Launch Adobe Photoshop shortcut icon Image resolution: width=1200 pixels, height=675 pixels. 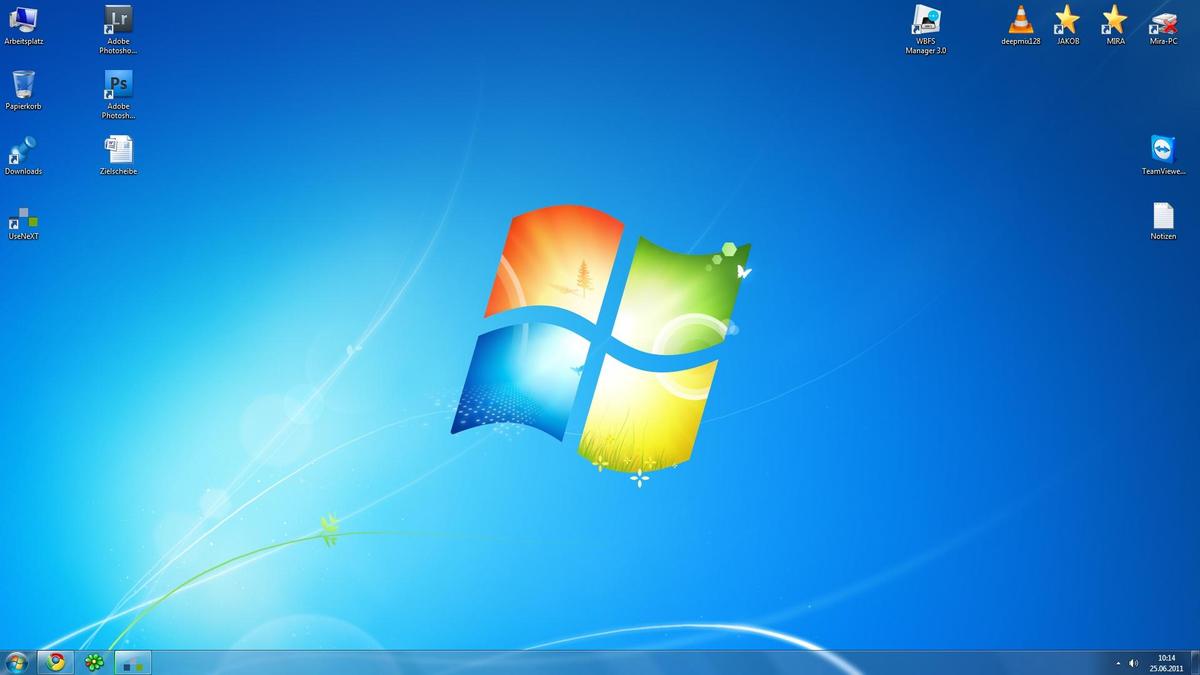(118, 85)
